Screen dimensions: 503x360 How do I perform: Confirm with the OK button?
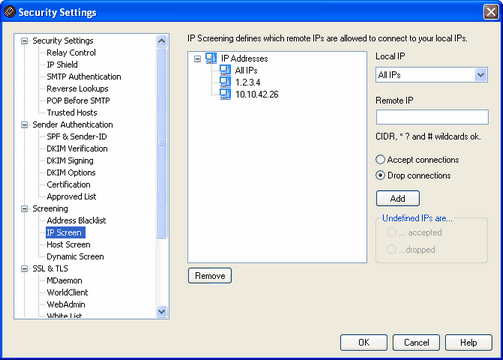(x=364, y=343)
